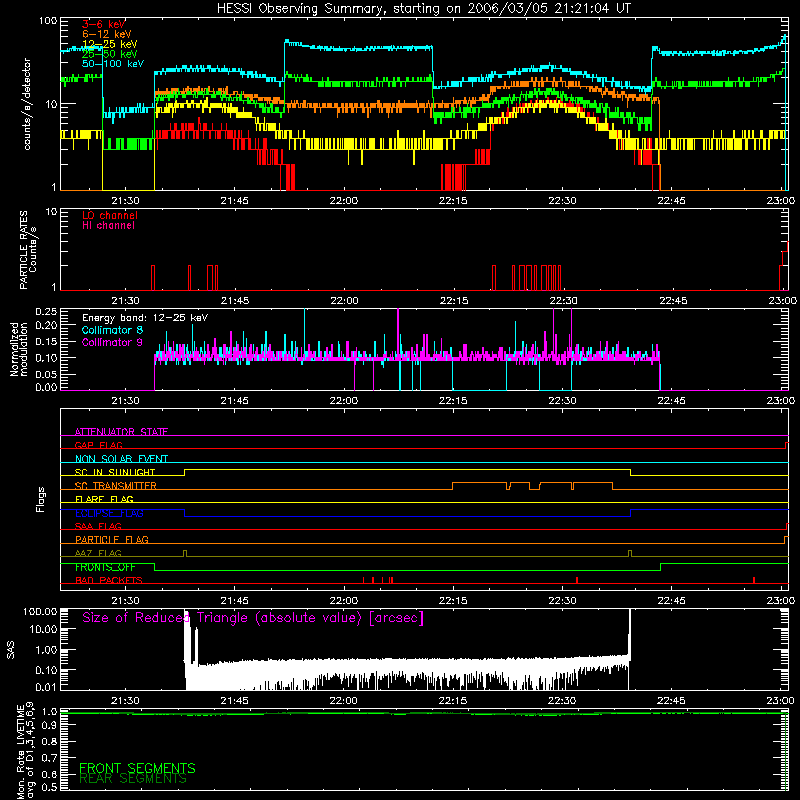Image resolution: width=800 pixels, height=800 pixels.
Task: Click the '0.9' tick on livetime axis
Action: coord(49,726)
